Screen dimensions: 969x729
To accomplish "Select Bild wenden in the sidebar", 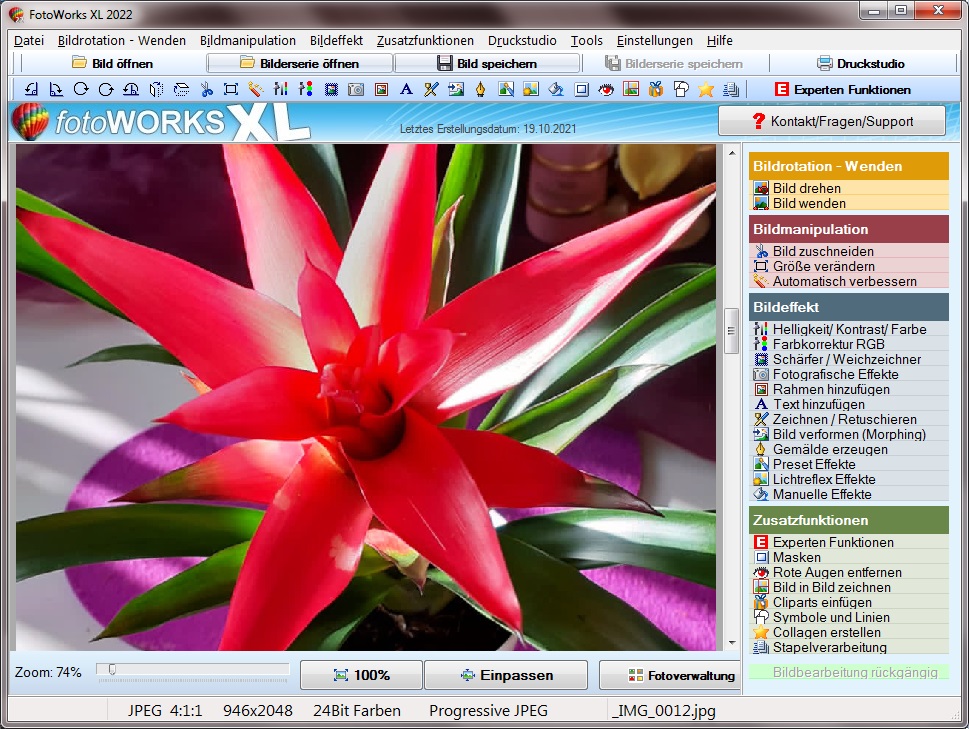I will pyautogui.click(x=850, y=203).
